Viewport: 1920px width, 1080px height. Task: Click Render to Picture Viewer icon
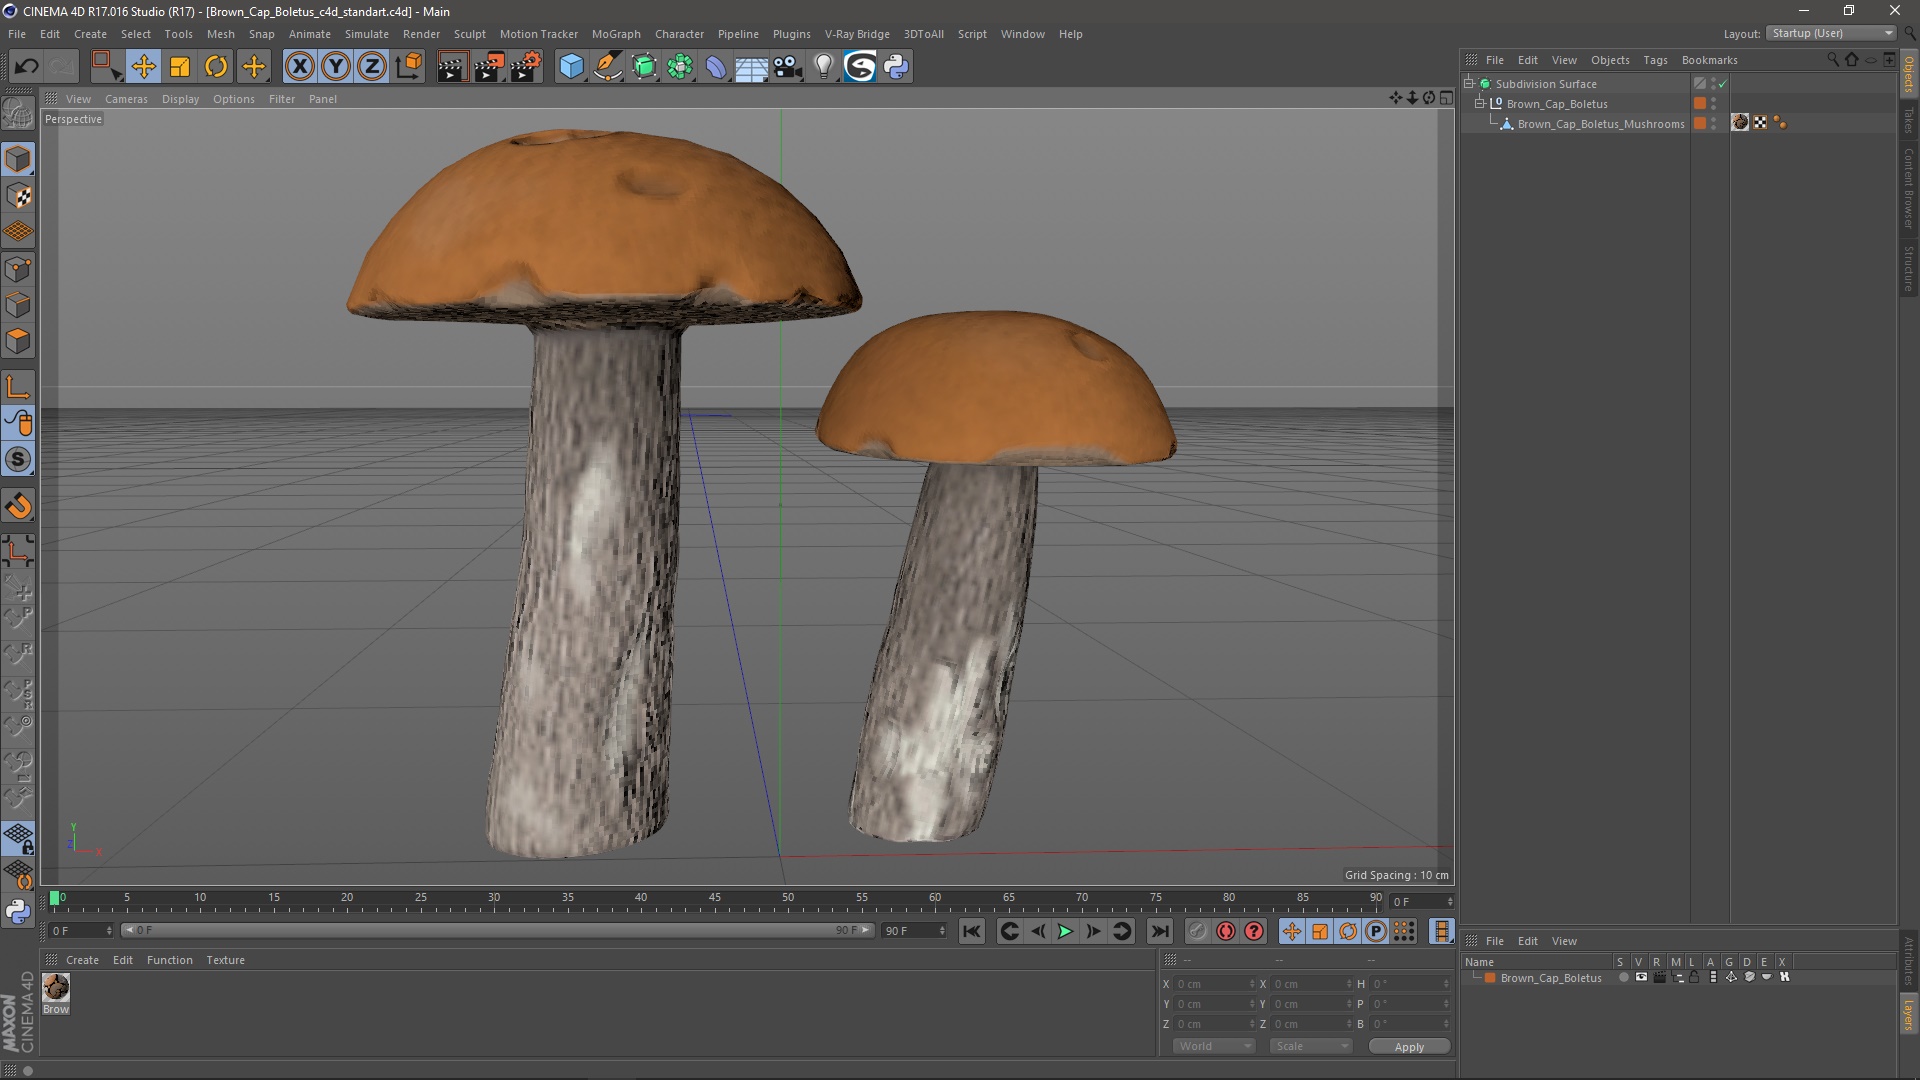(489, 67)
